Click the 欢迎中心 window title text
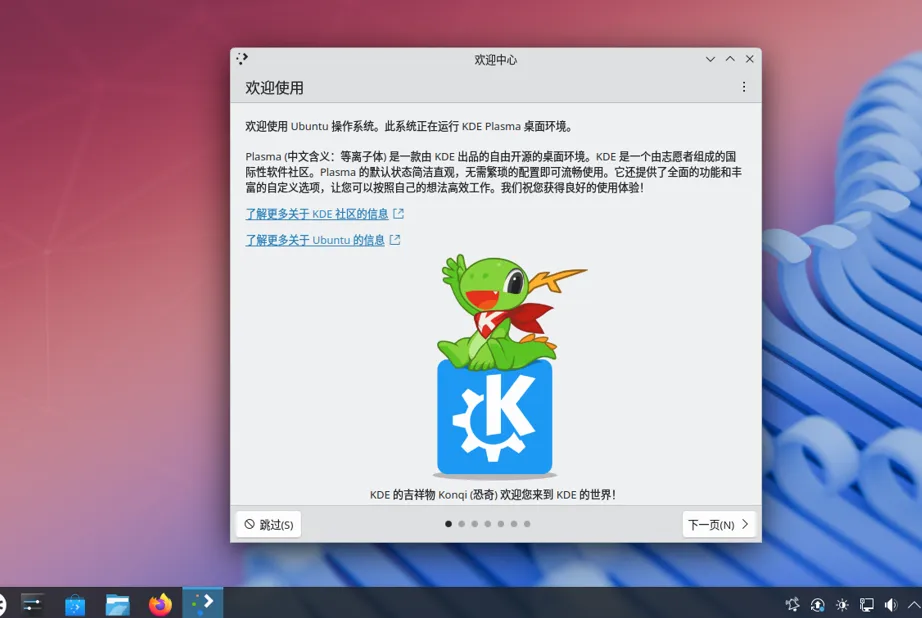 496,59
